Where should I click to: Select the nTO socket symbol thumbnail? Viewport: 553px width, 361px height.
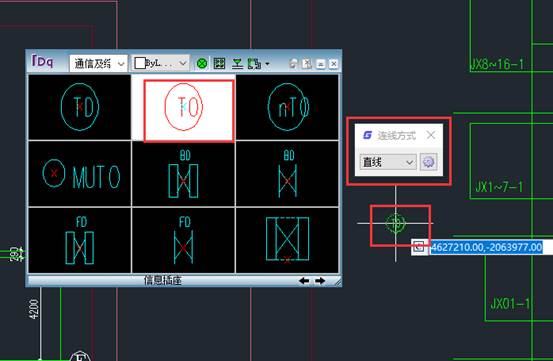click(x=287, y=107)
